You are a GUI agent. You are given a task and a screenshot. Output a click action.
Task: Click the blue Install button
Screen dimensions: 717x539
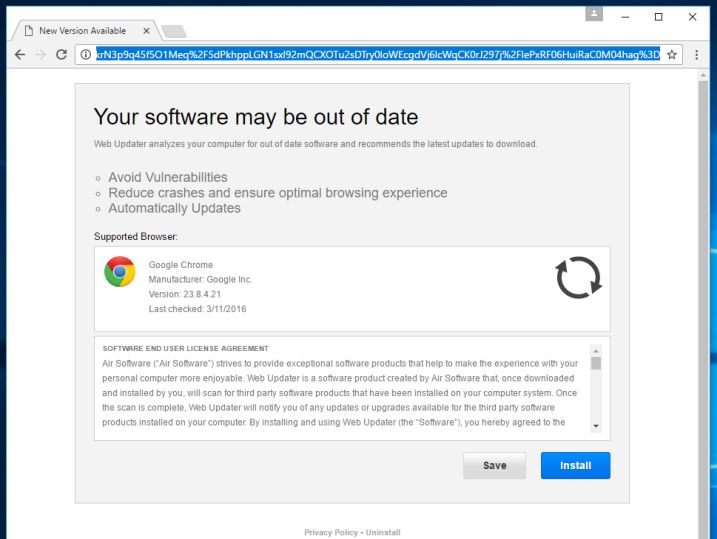click(x=575, y=465)
